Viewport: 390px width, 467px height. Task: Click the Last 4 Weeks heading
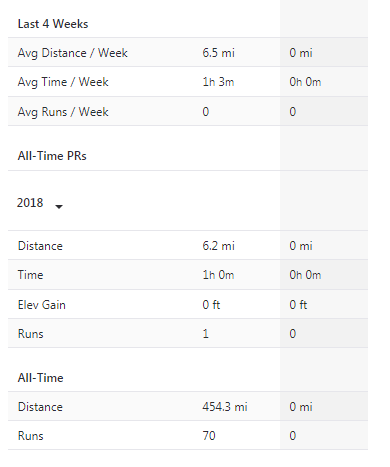coord(53,24)
